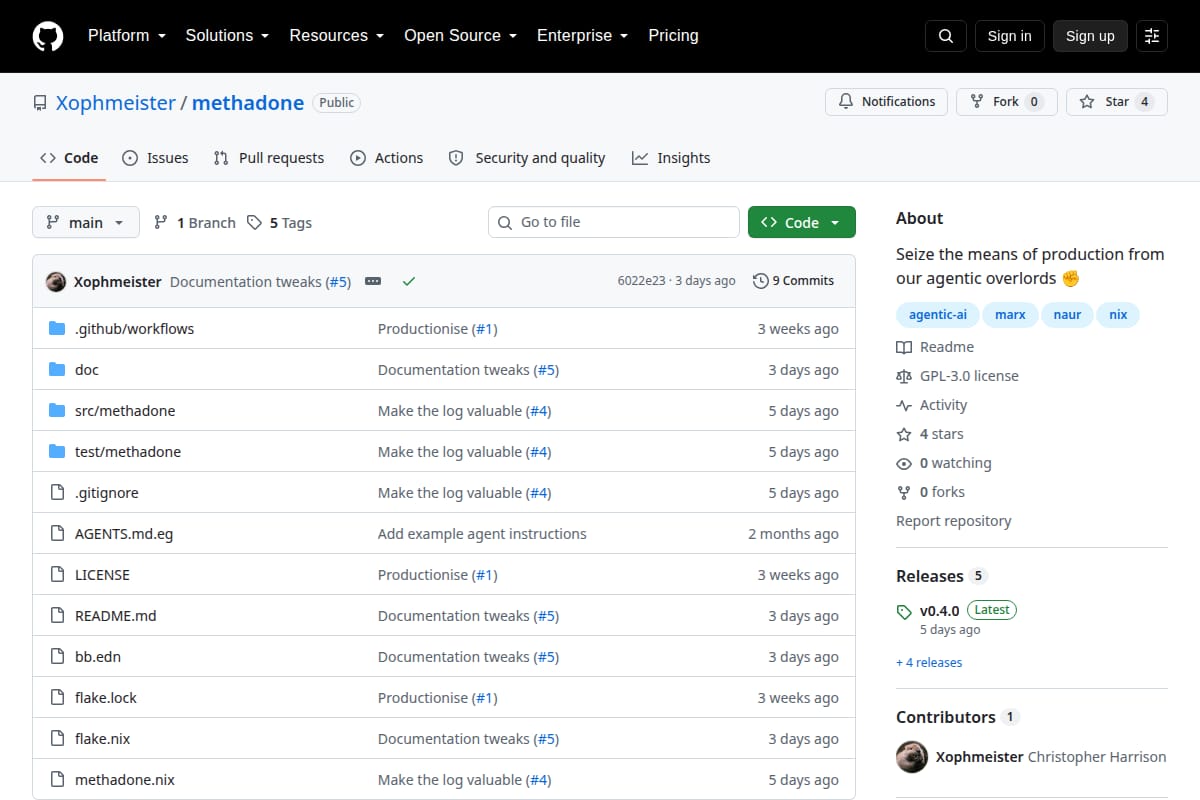This screenshot has height=800, width=1200.
Task: Star the methadone repository
Action: click(x=1117, y=102)
